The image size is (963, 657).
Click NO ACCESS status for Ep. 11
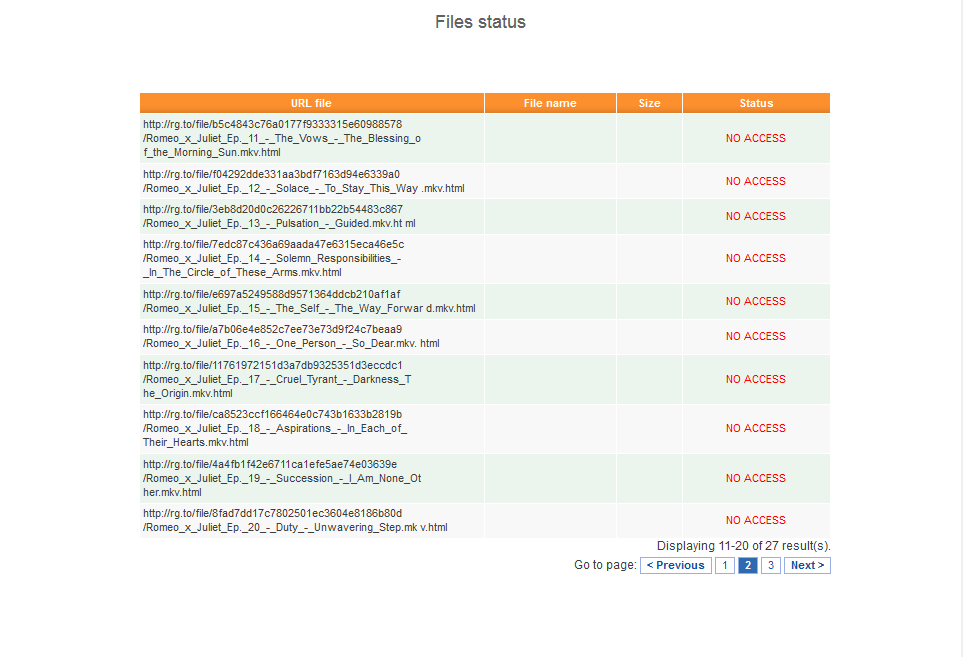tap(755, 138)
